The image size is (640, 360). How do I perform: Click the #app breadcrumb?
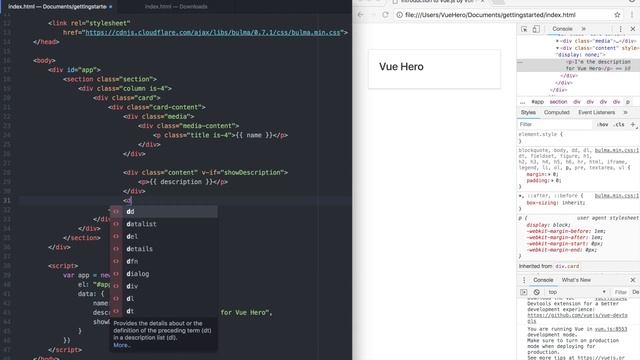[x=538, y=102]
